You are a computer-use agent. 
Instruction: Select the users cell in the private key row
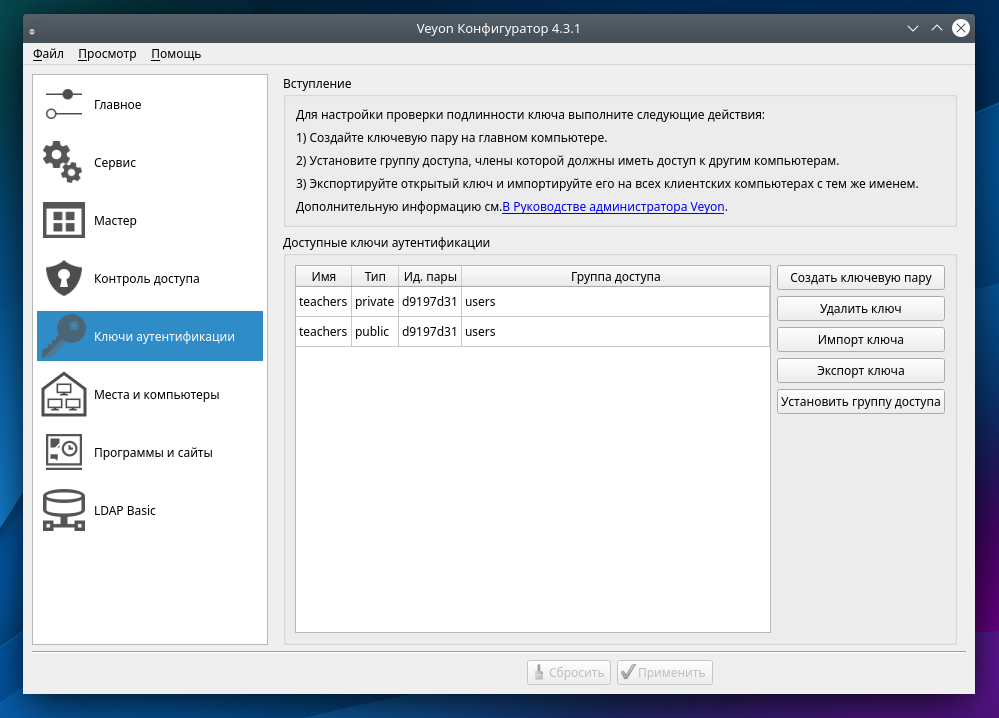click(x=615, y=301)
